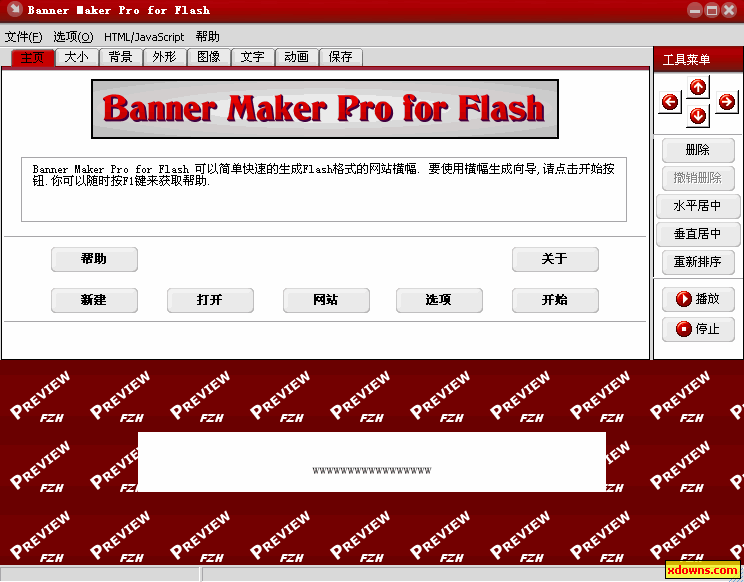Click the white banner preview area
The image size is (744, 582).
[x=372, y=462]
